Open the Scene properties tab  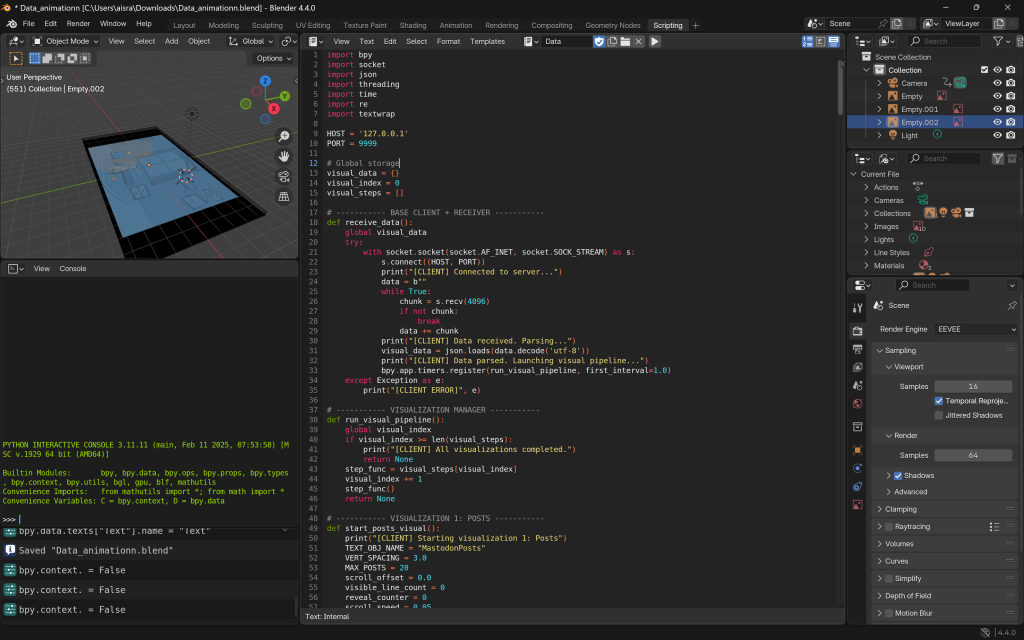pos(857,386)
